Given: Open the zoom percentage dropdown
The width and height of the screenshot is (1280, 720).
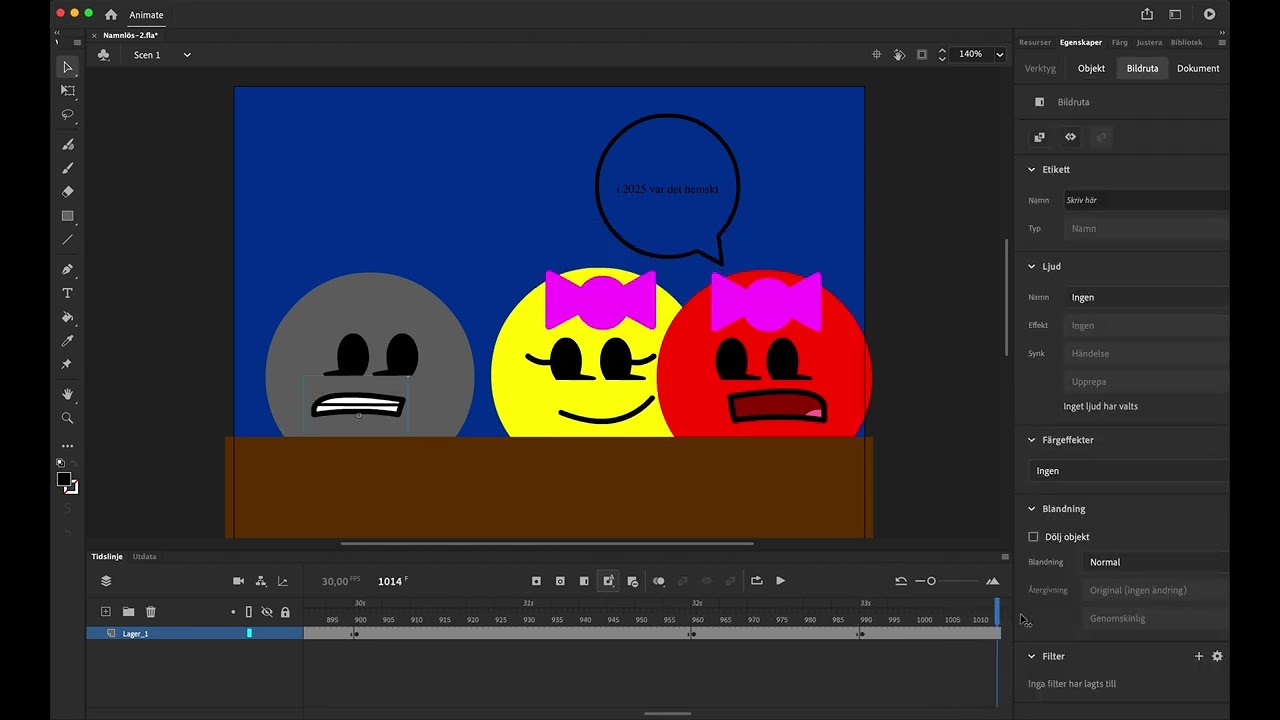Looking at the screenshot, I should coord(999,55).
